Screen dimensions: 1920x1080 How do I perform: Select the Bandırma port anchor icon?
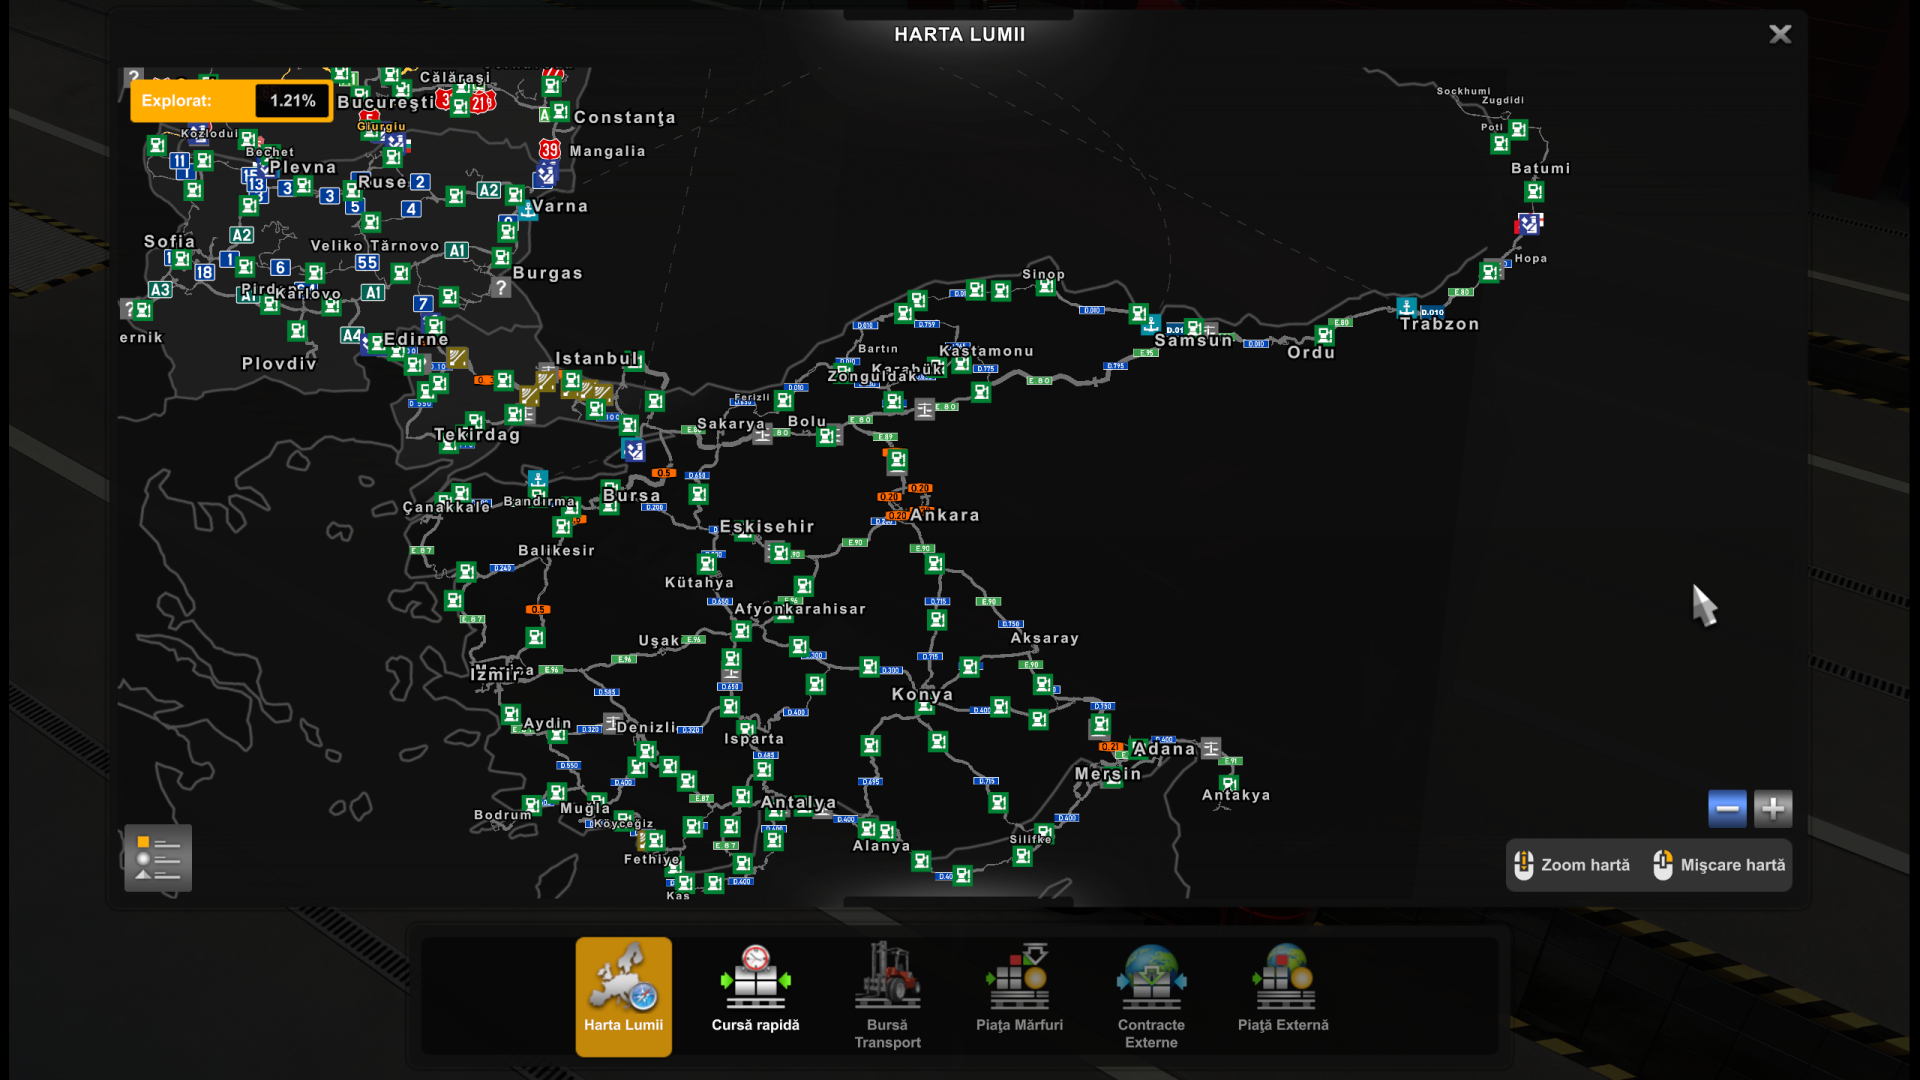538,479
